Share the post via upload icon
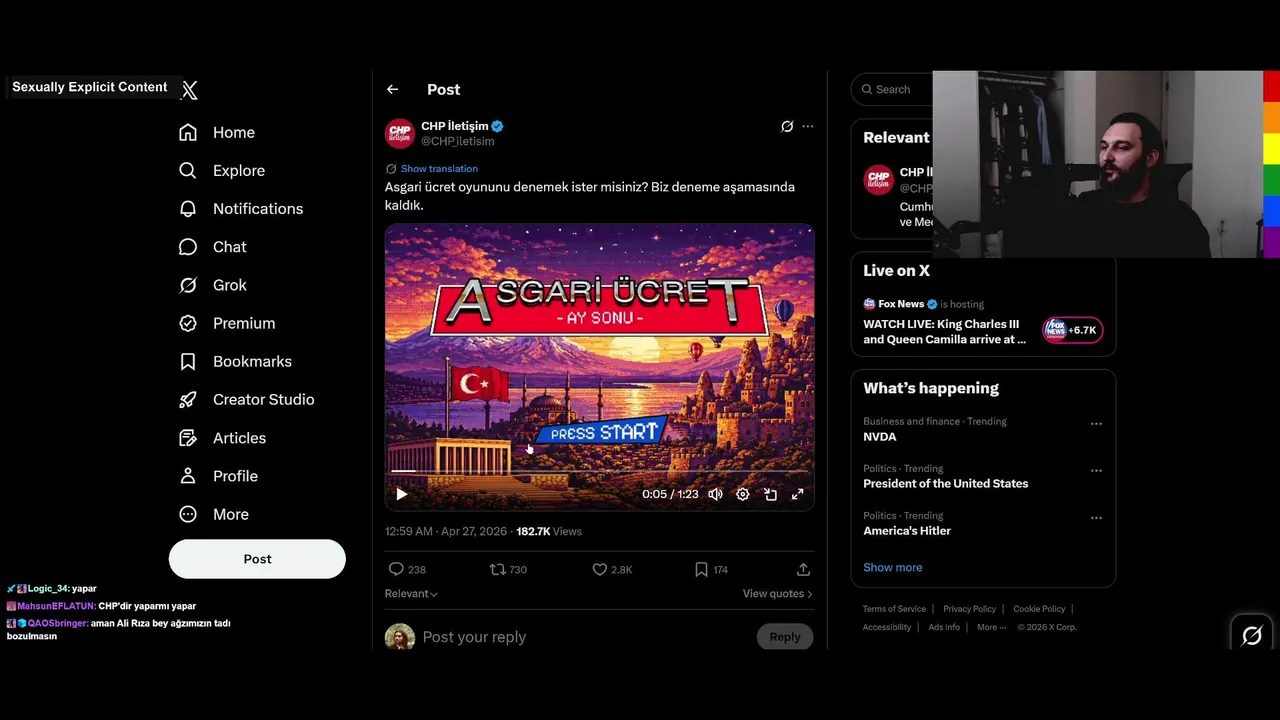 point(803,569)
